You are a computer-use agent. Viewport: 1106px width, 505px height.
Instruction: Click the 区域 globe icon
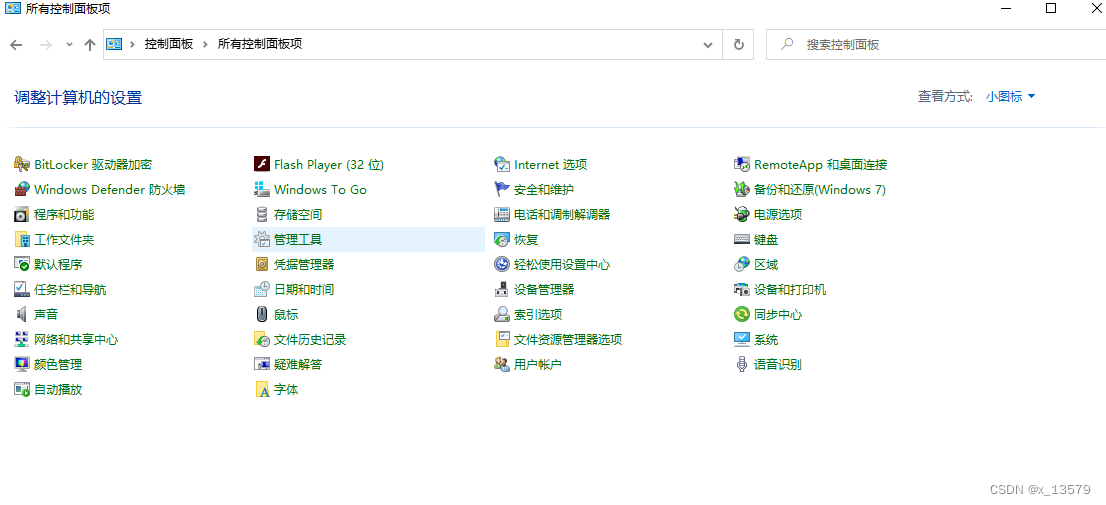pos(741,264)
